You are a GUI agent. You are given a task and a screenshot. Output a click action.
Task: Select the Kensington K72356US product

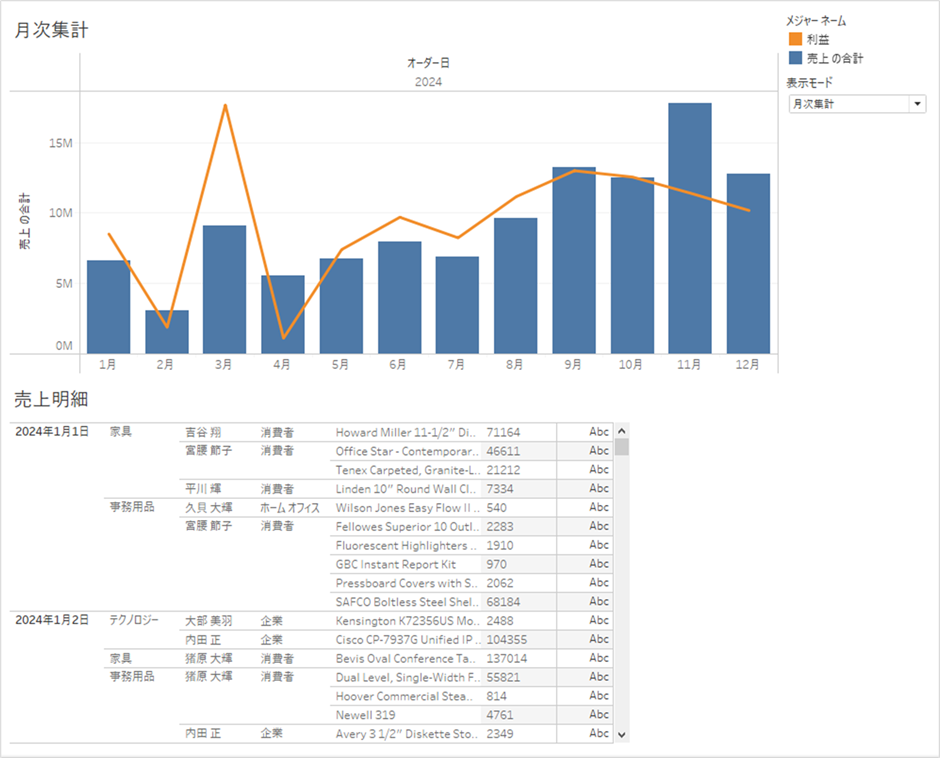[407, 621]
